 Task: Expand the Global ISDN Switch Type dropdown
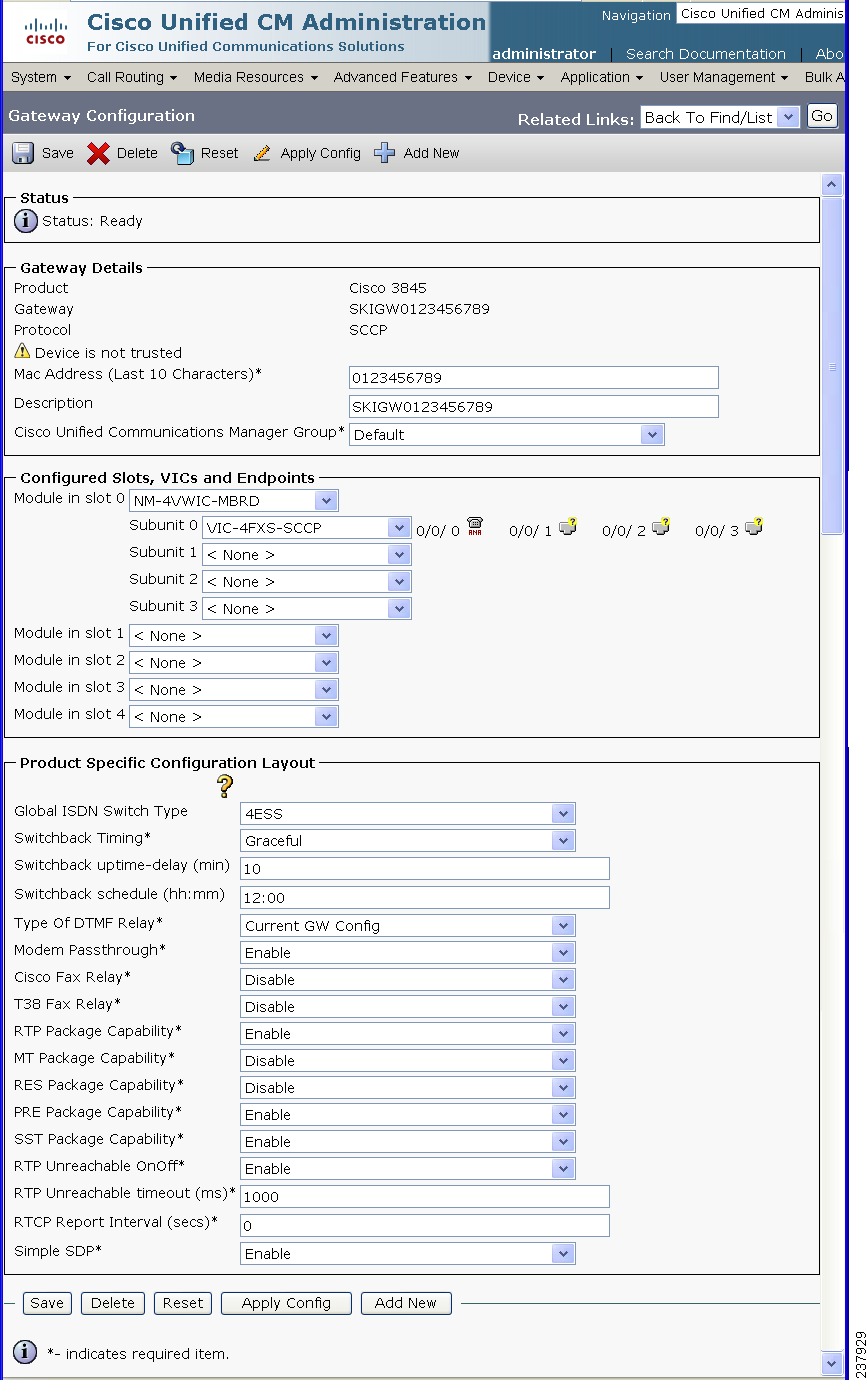point(564,814)
